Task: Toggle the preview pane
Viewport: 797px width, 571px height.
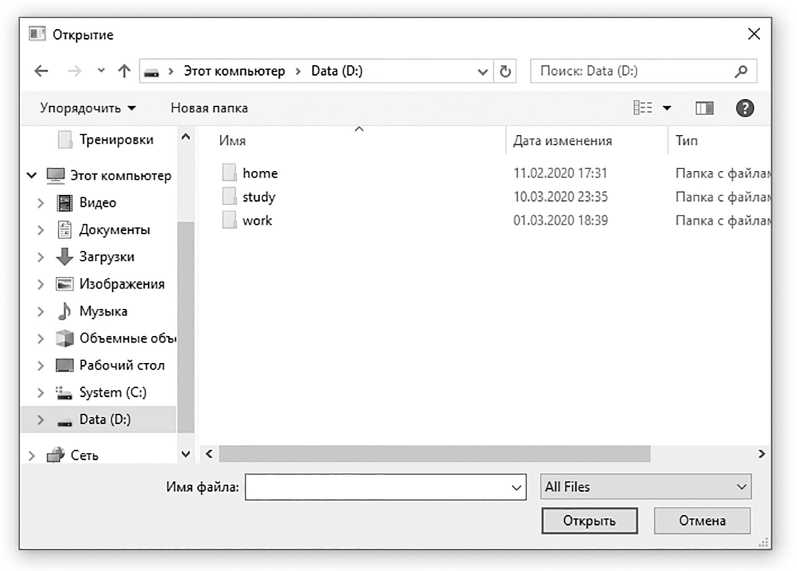Action: coord(704,108)
